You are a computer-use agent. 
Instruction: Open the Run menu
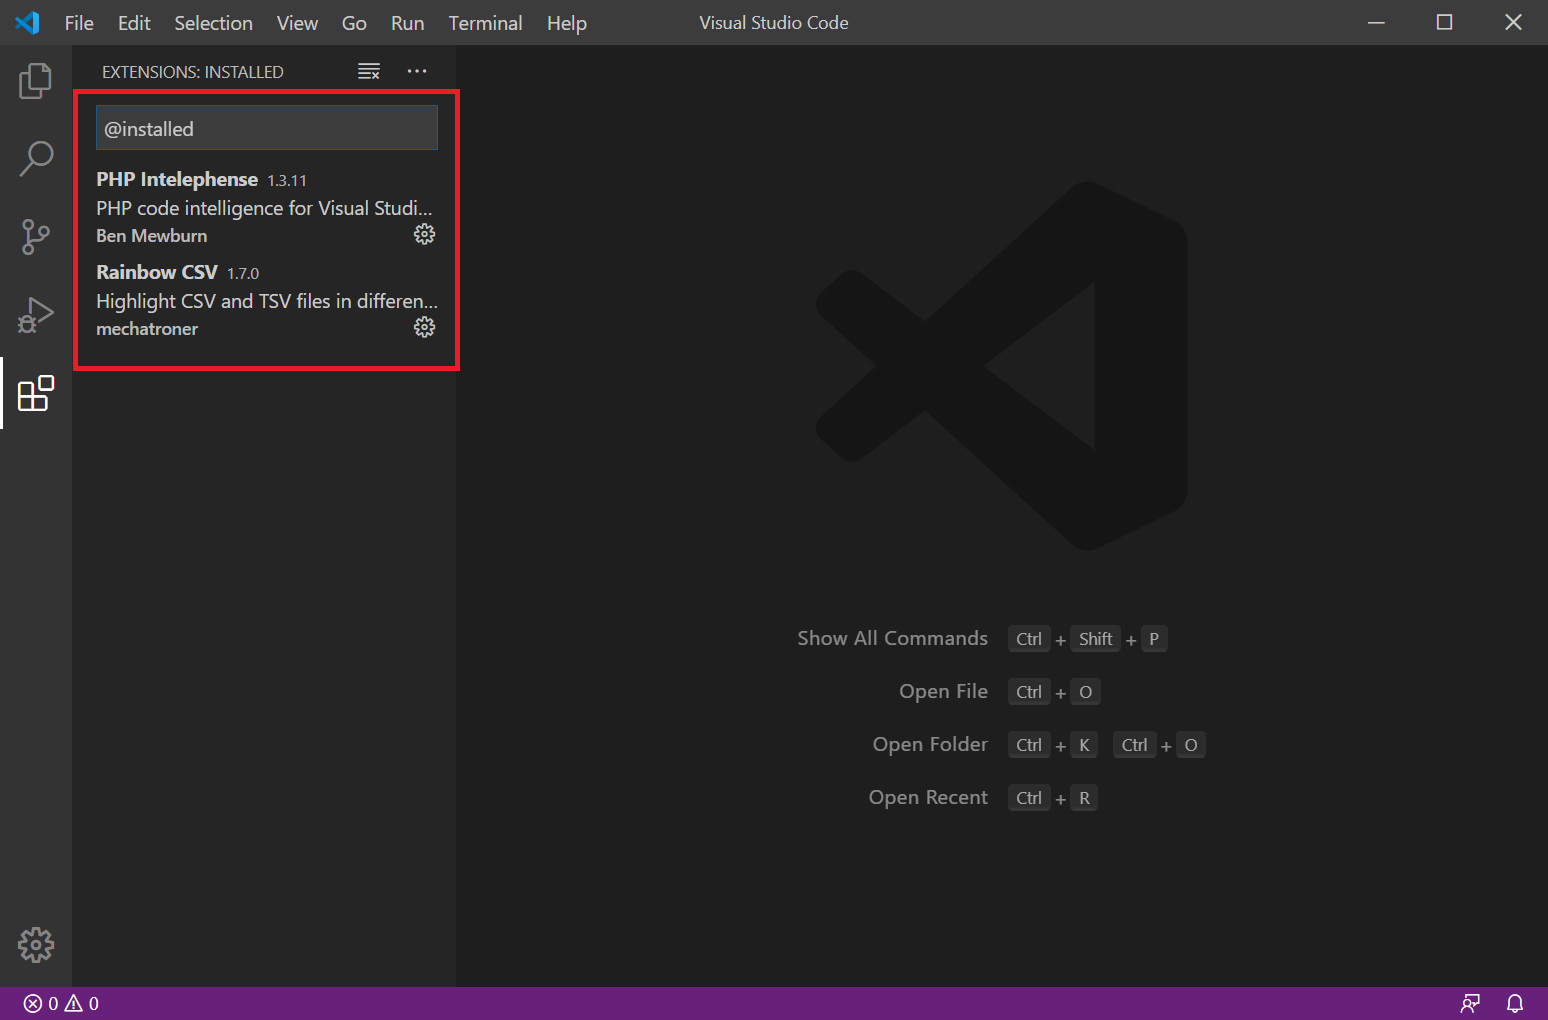407,23
